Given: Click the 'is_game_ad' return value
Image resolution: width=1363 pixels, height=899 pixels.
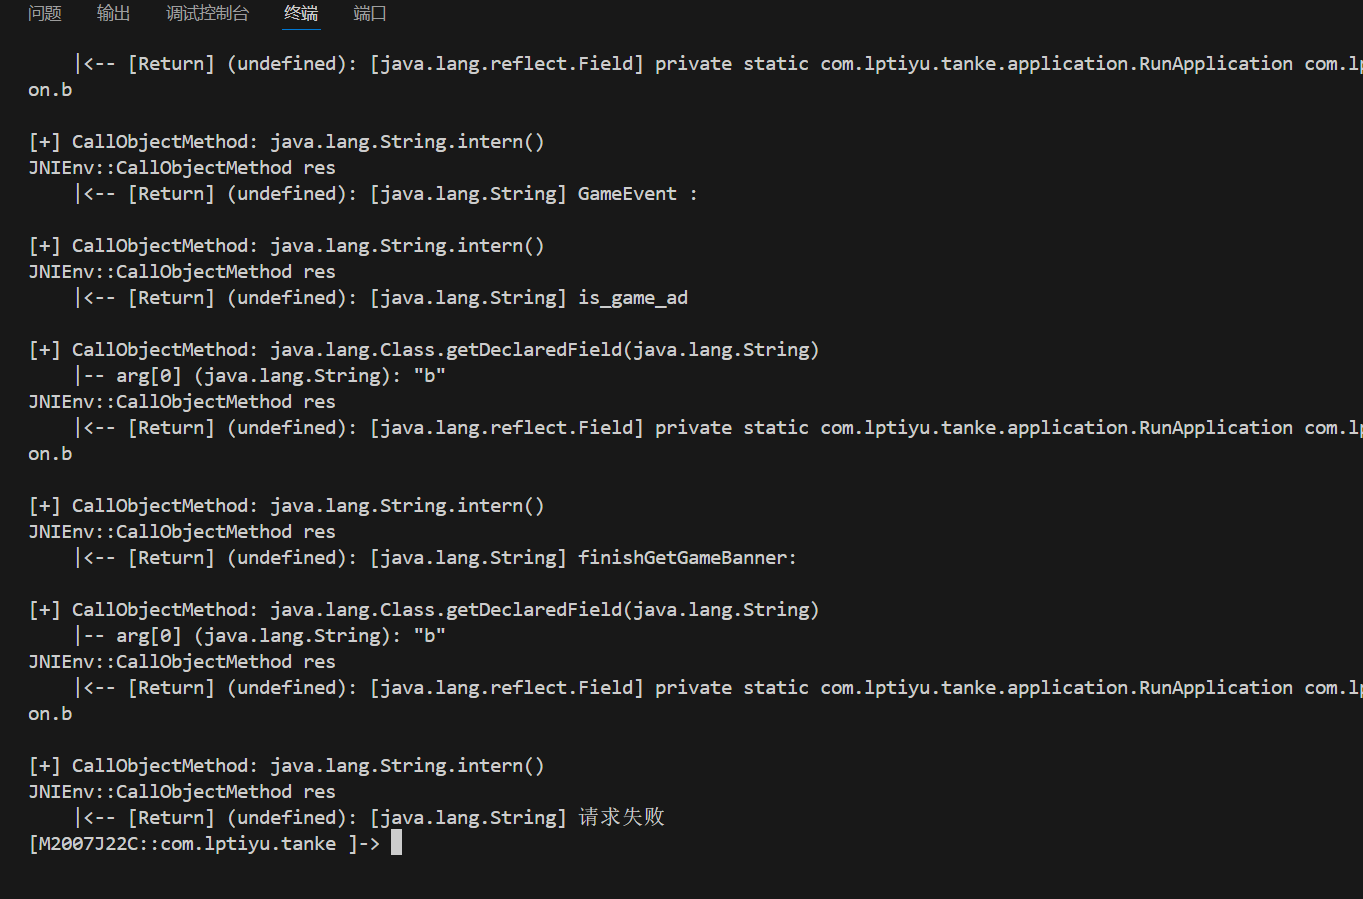Looking at the screenshot, I should coord(633,298).
